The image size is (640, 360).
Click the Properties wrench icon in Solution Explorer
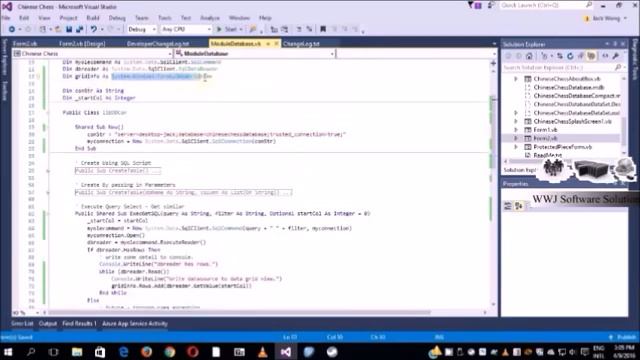coord(616,56)
